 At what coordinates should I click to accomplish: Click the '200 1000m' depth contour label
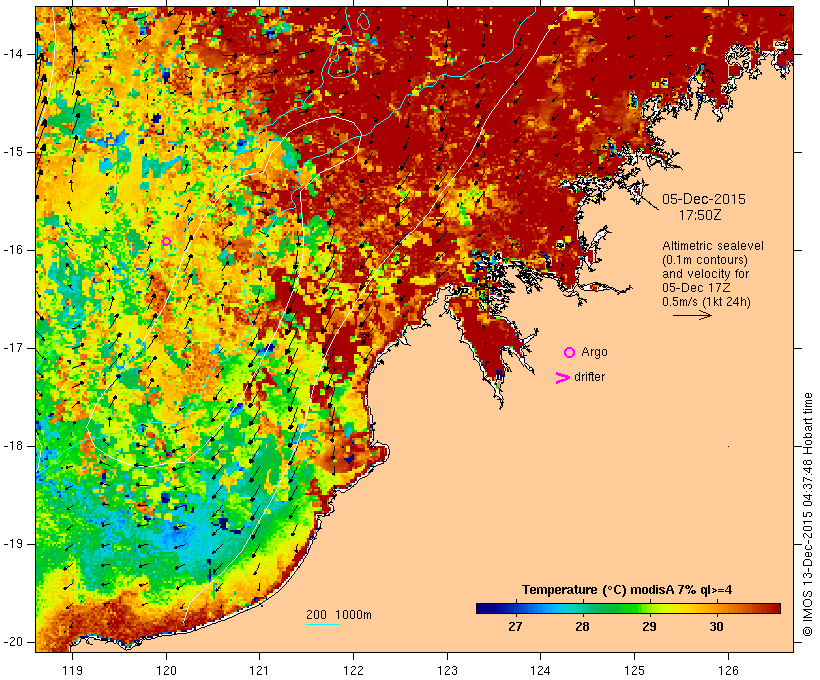pyautogui.click(x=339, y=615)
